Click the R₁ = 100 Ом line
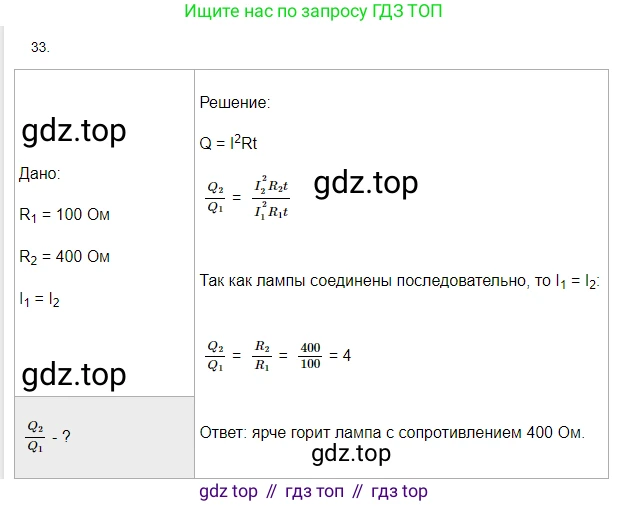628x506 pixels. tap(64, 215)
